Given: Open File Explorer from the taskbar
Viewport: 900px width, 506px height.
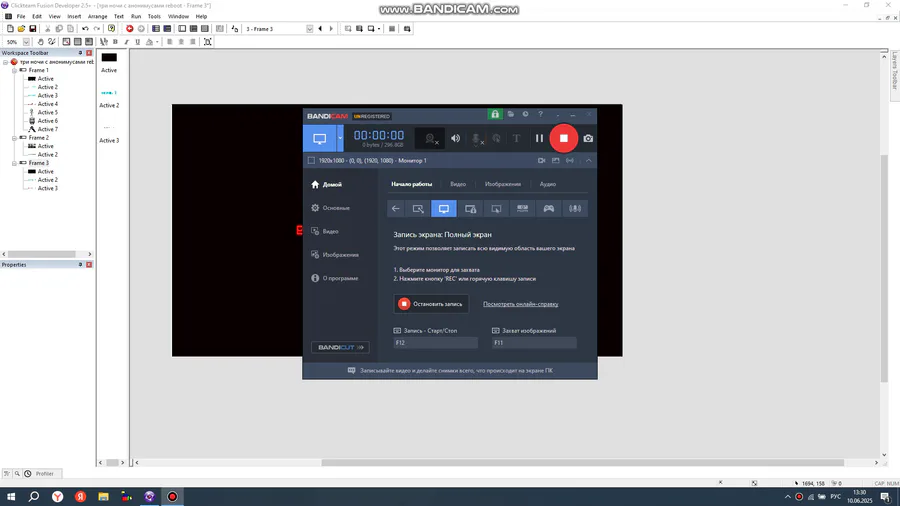Looking at the screenshot, I should [103, 497].
